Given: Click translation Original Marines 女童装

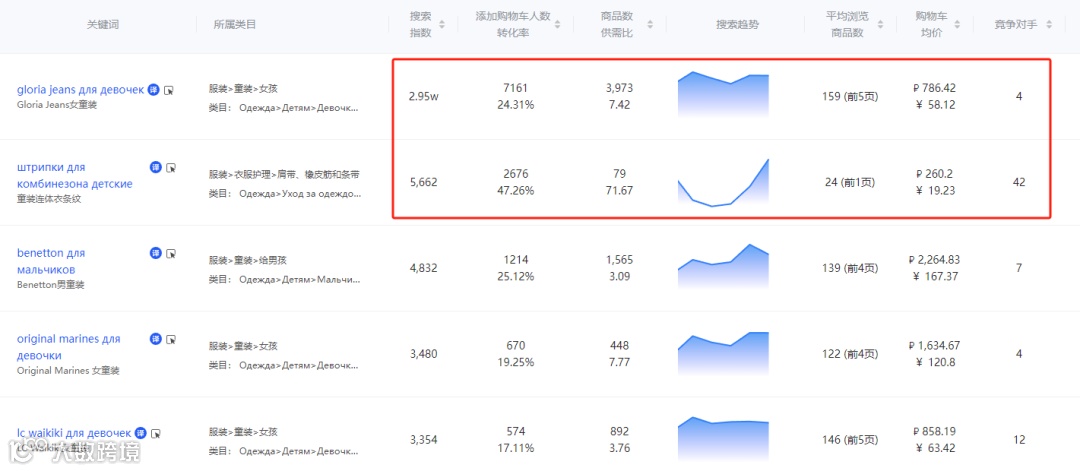Looking at the screenshot, I should (68, 370).
